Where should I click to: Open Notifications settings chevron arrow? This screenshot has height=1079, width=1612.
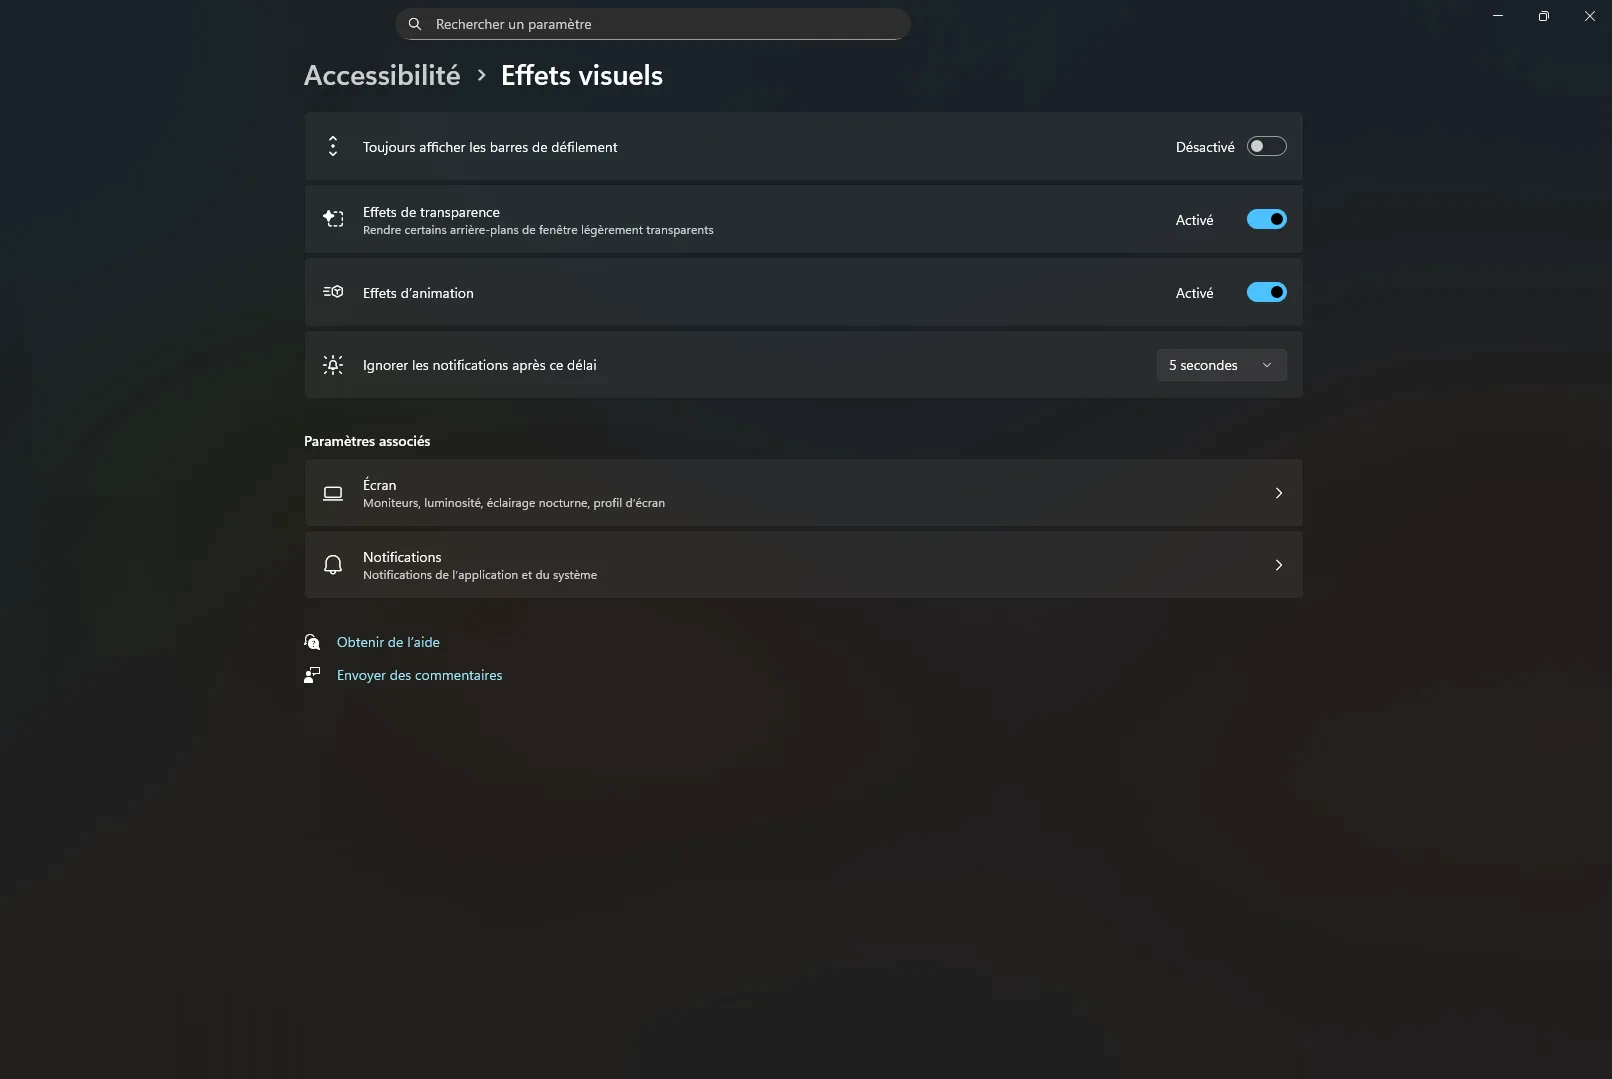[x=1278, y=565]
